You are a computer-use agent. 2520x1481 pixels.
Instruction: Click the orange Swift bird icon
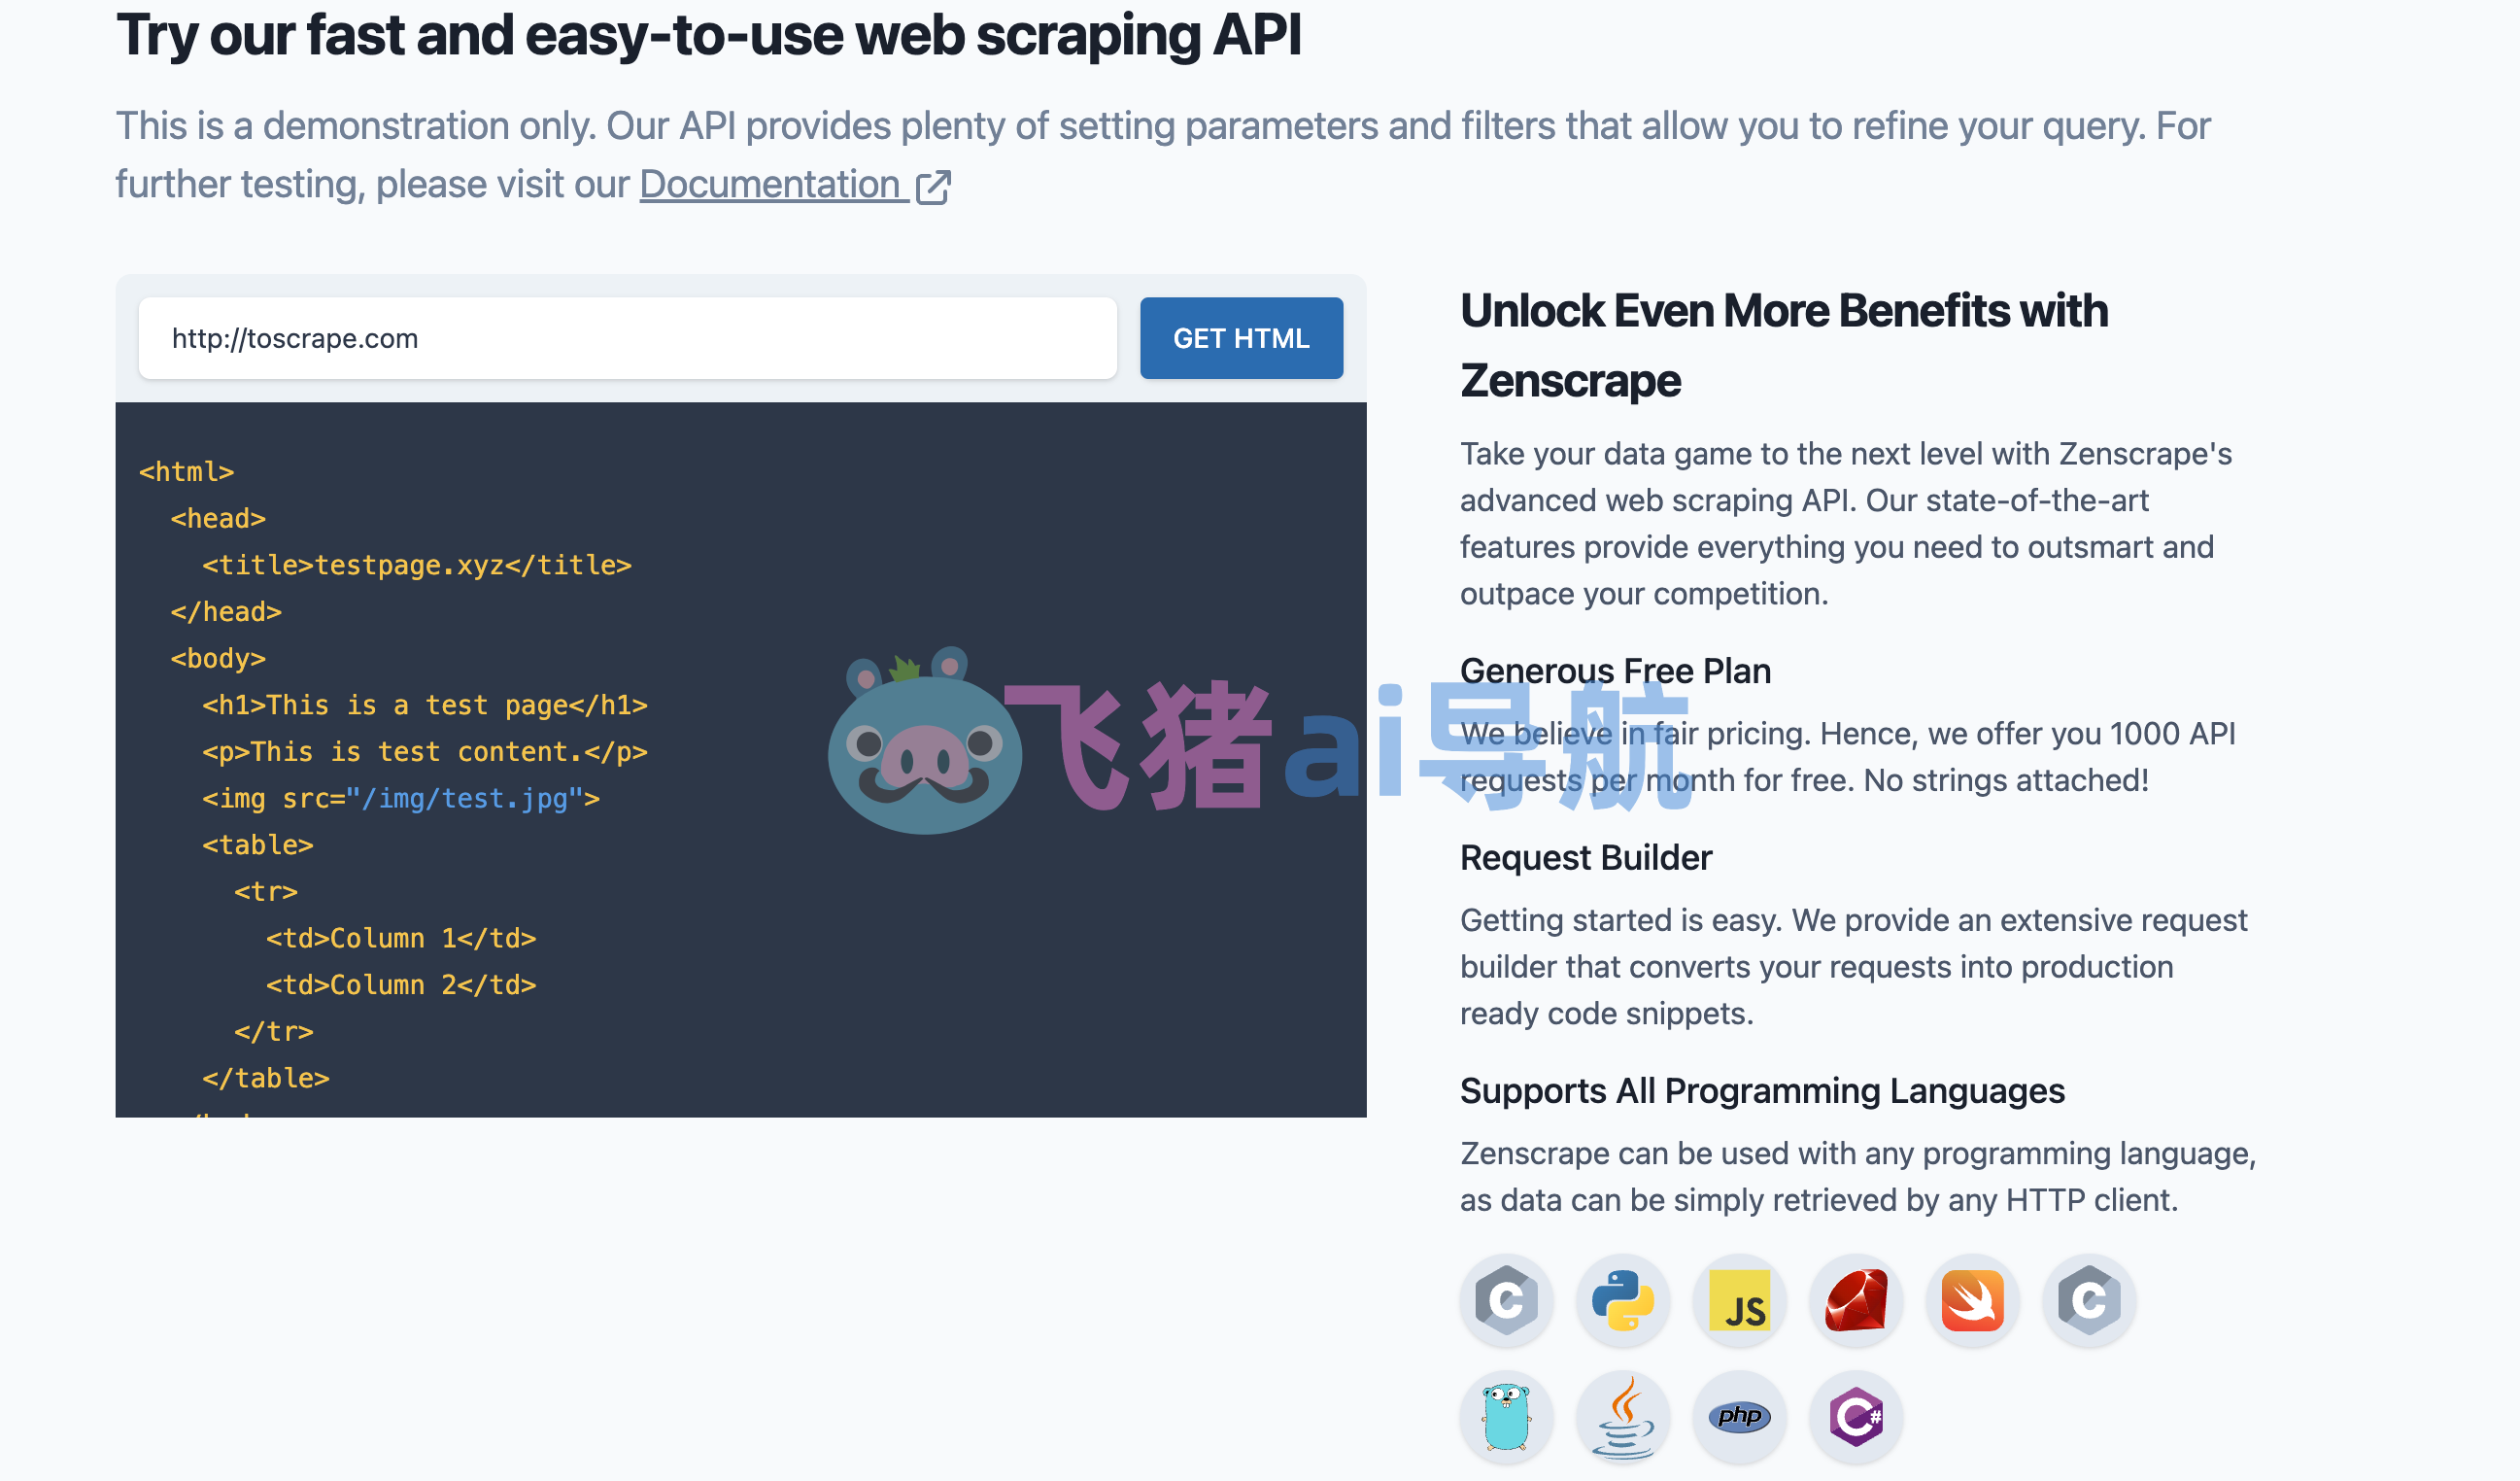[x=1972, y=1300]
